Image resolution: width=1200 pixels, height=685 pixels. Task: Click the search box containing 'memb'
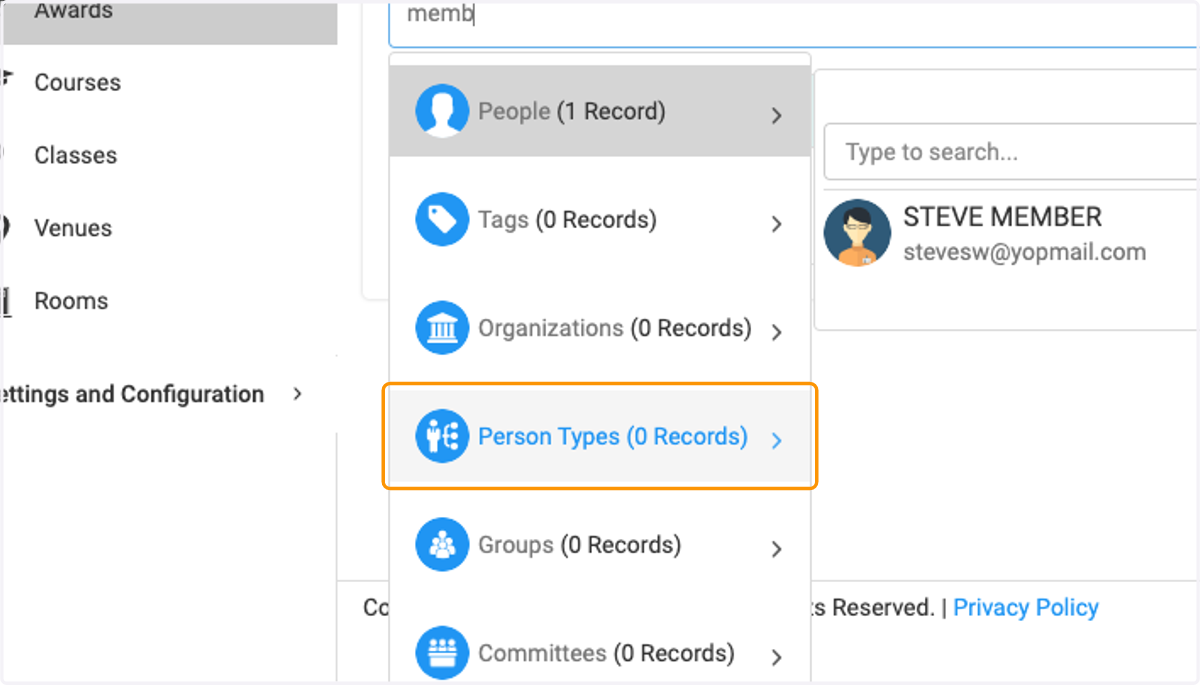[x=794, y=22]
